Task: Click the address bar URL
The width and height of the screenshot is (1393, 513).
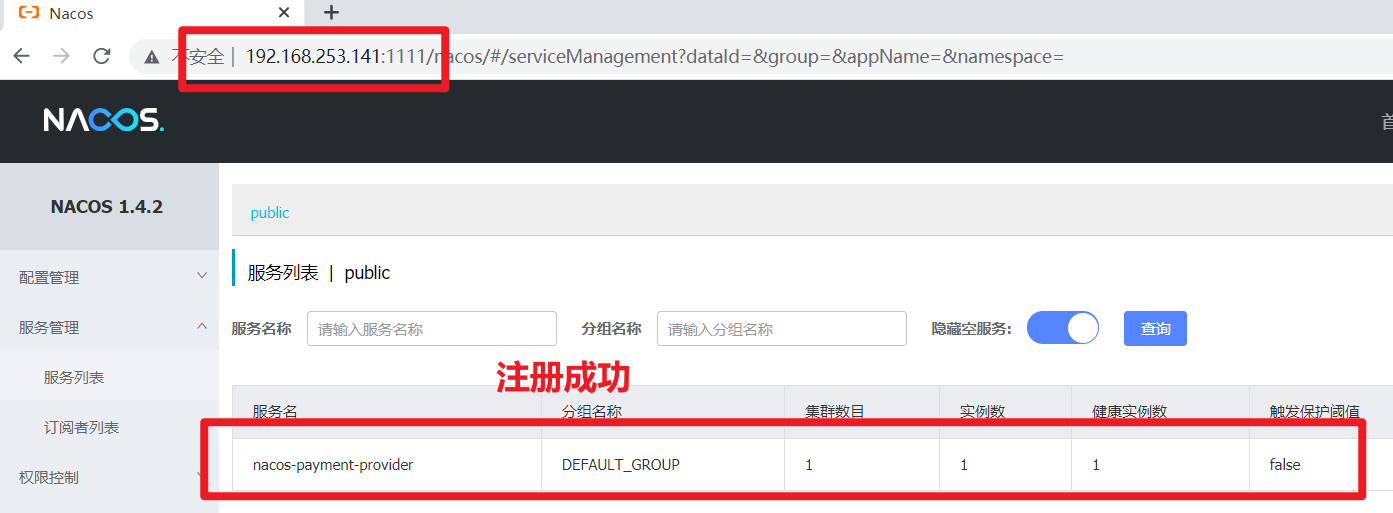Action: [655, 56]
